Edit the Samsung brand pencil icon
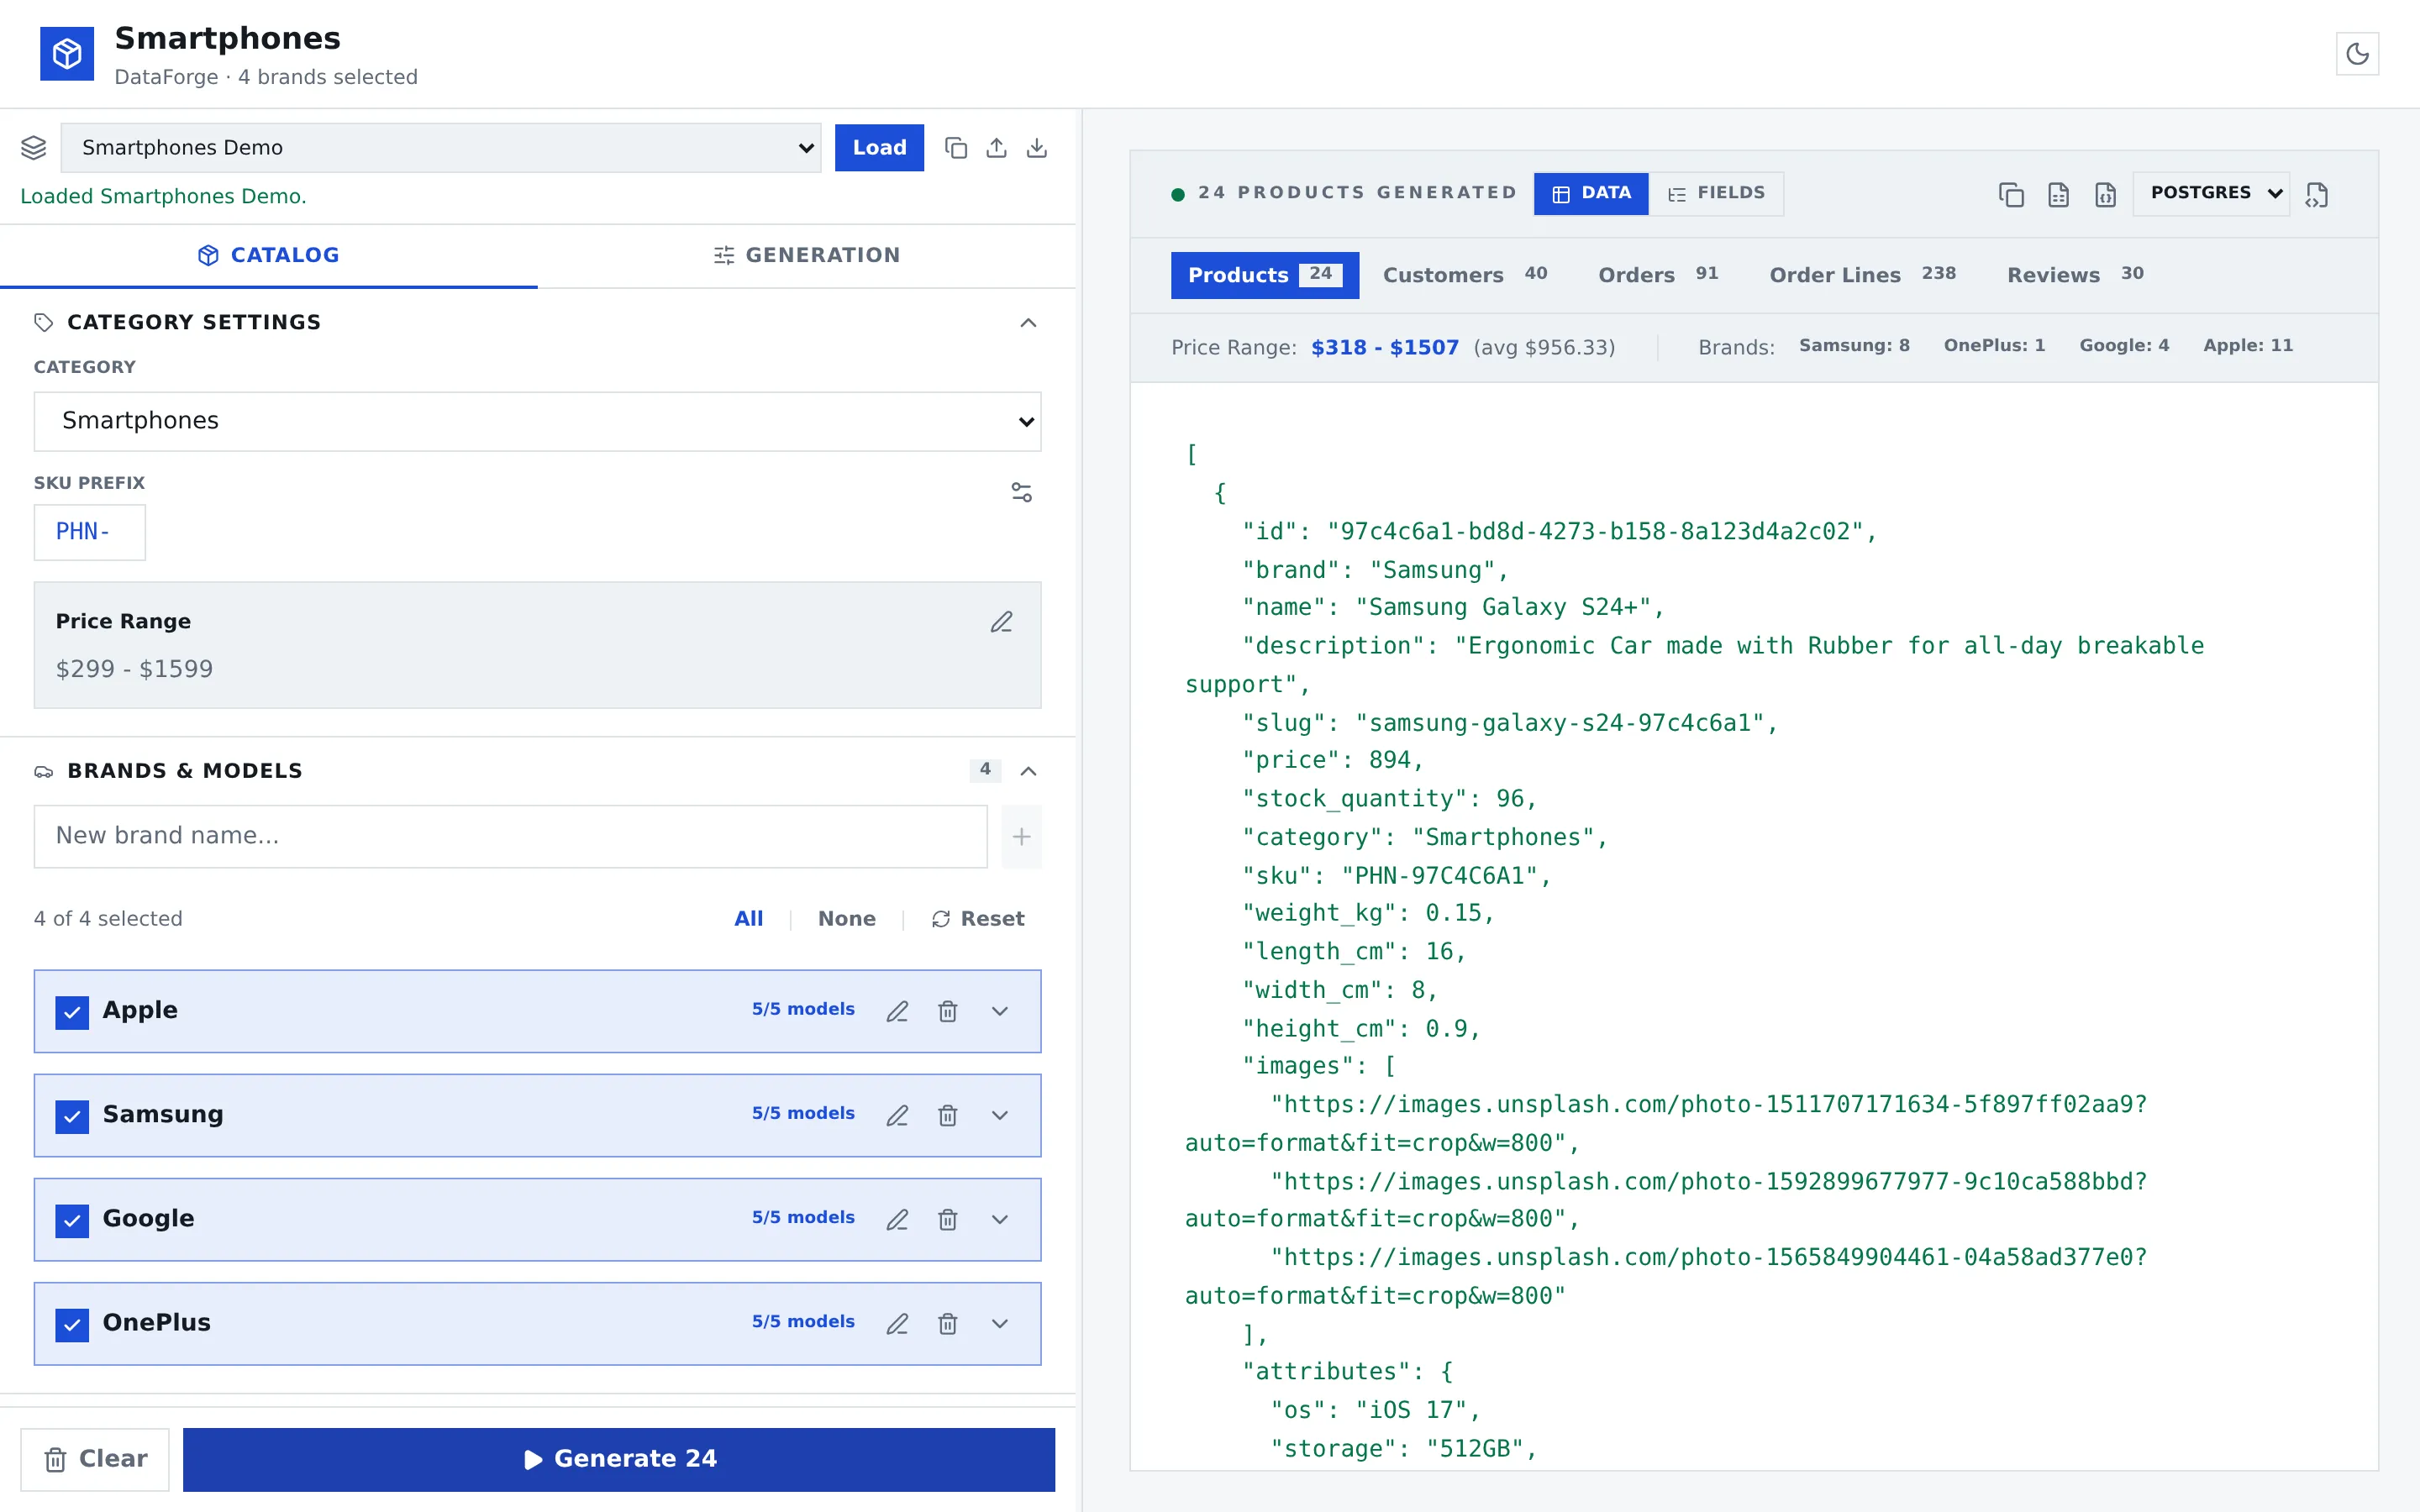Image resolution: width=2420 pixels, height=1512 pixels. [x=897, y=1115]
